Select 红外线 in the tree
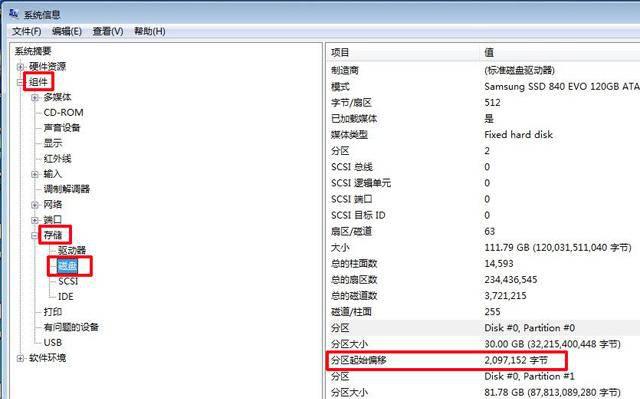The height and width of the screenshot is (399, 640). click(58, 159)
